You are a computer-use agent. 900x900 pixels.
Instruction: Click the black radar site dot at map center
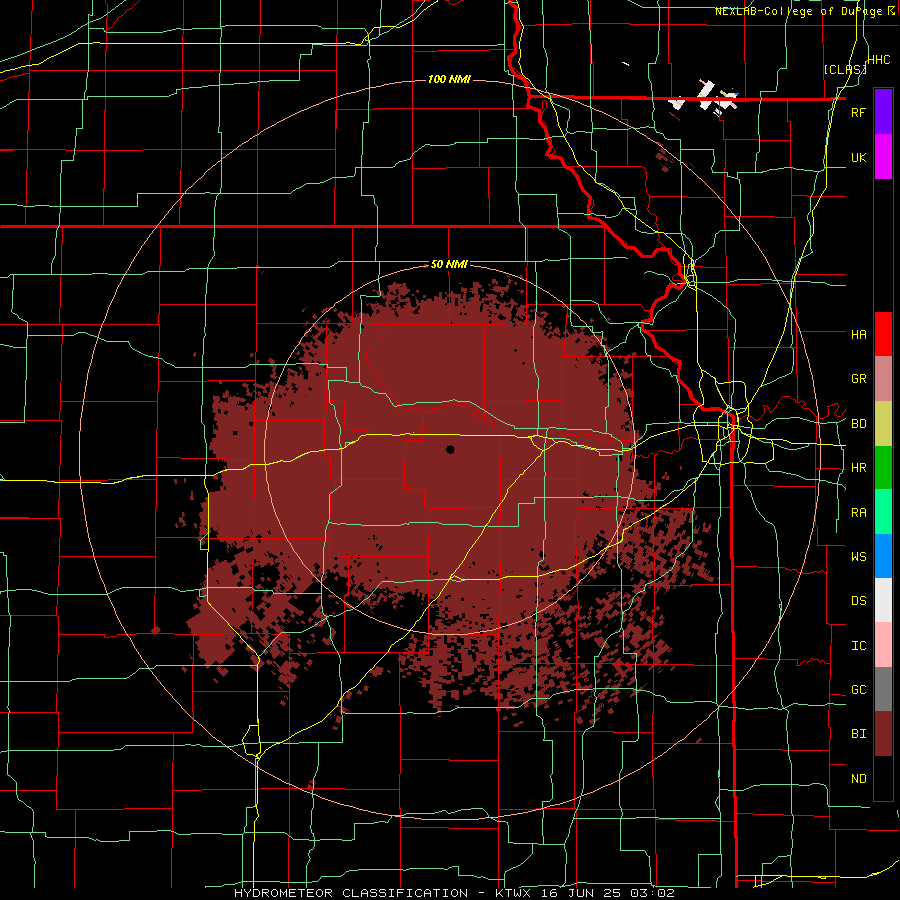450,449
